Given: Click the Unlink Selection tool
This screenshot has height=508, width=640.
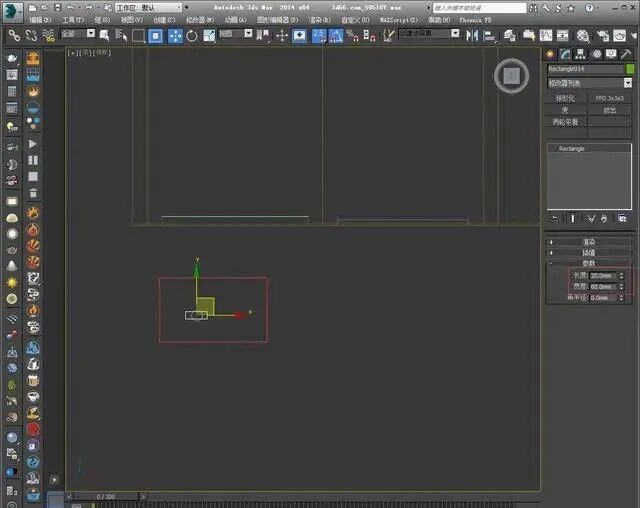Looking at the screenshot, I should click(31, 36).
